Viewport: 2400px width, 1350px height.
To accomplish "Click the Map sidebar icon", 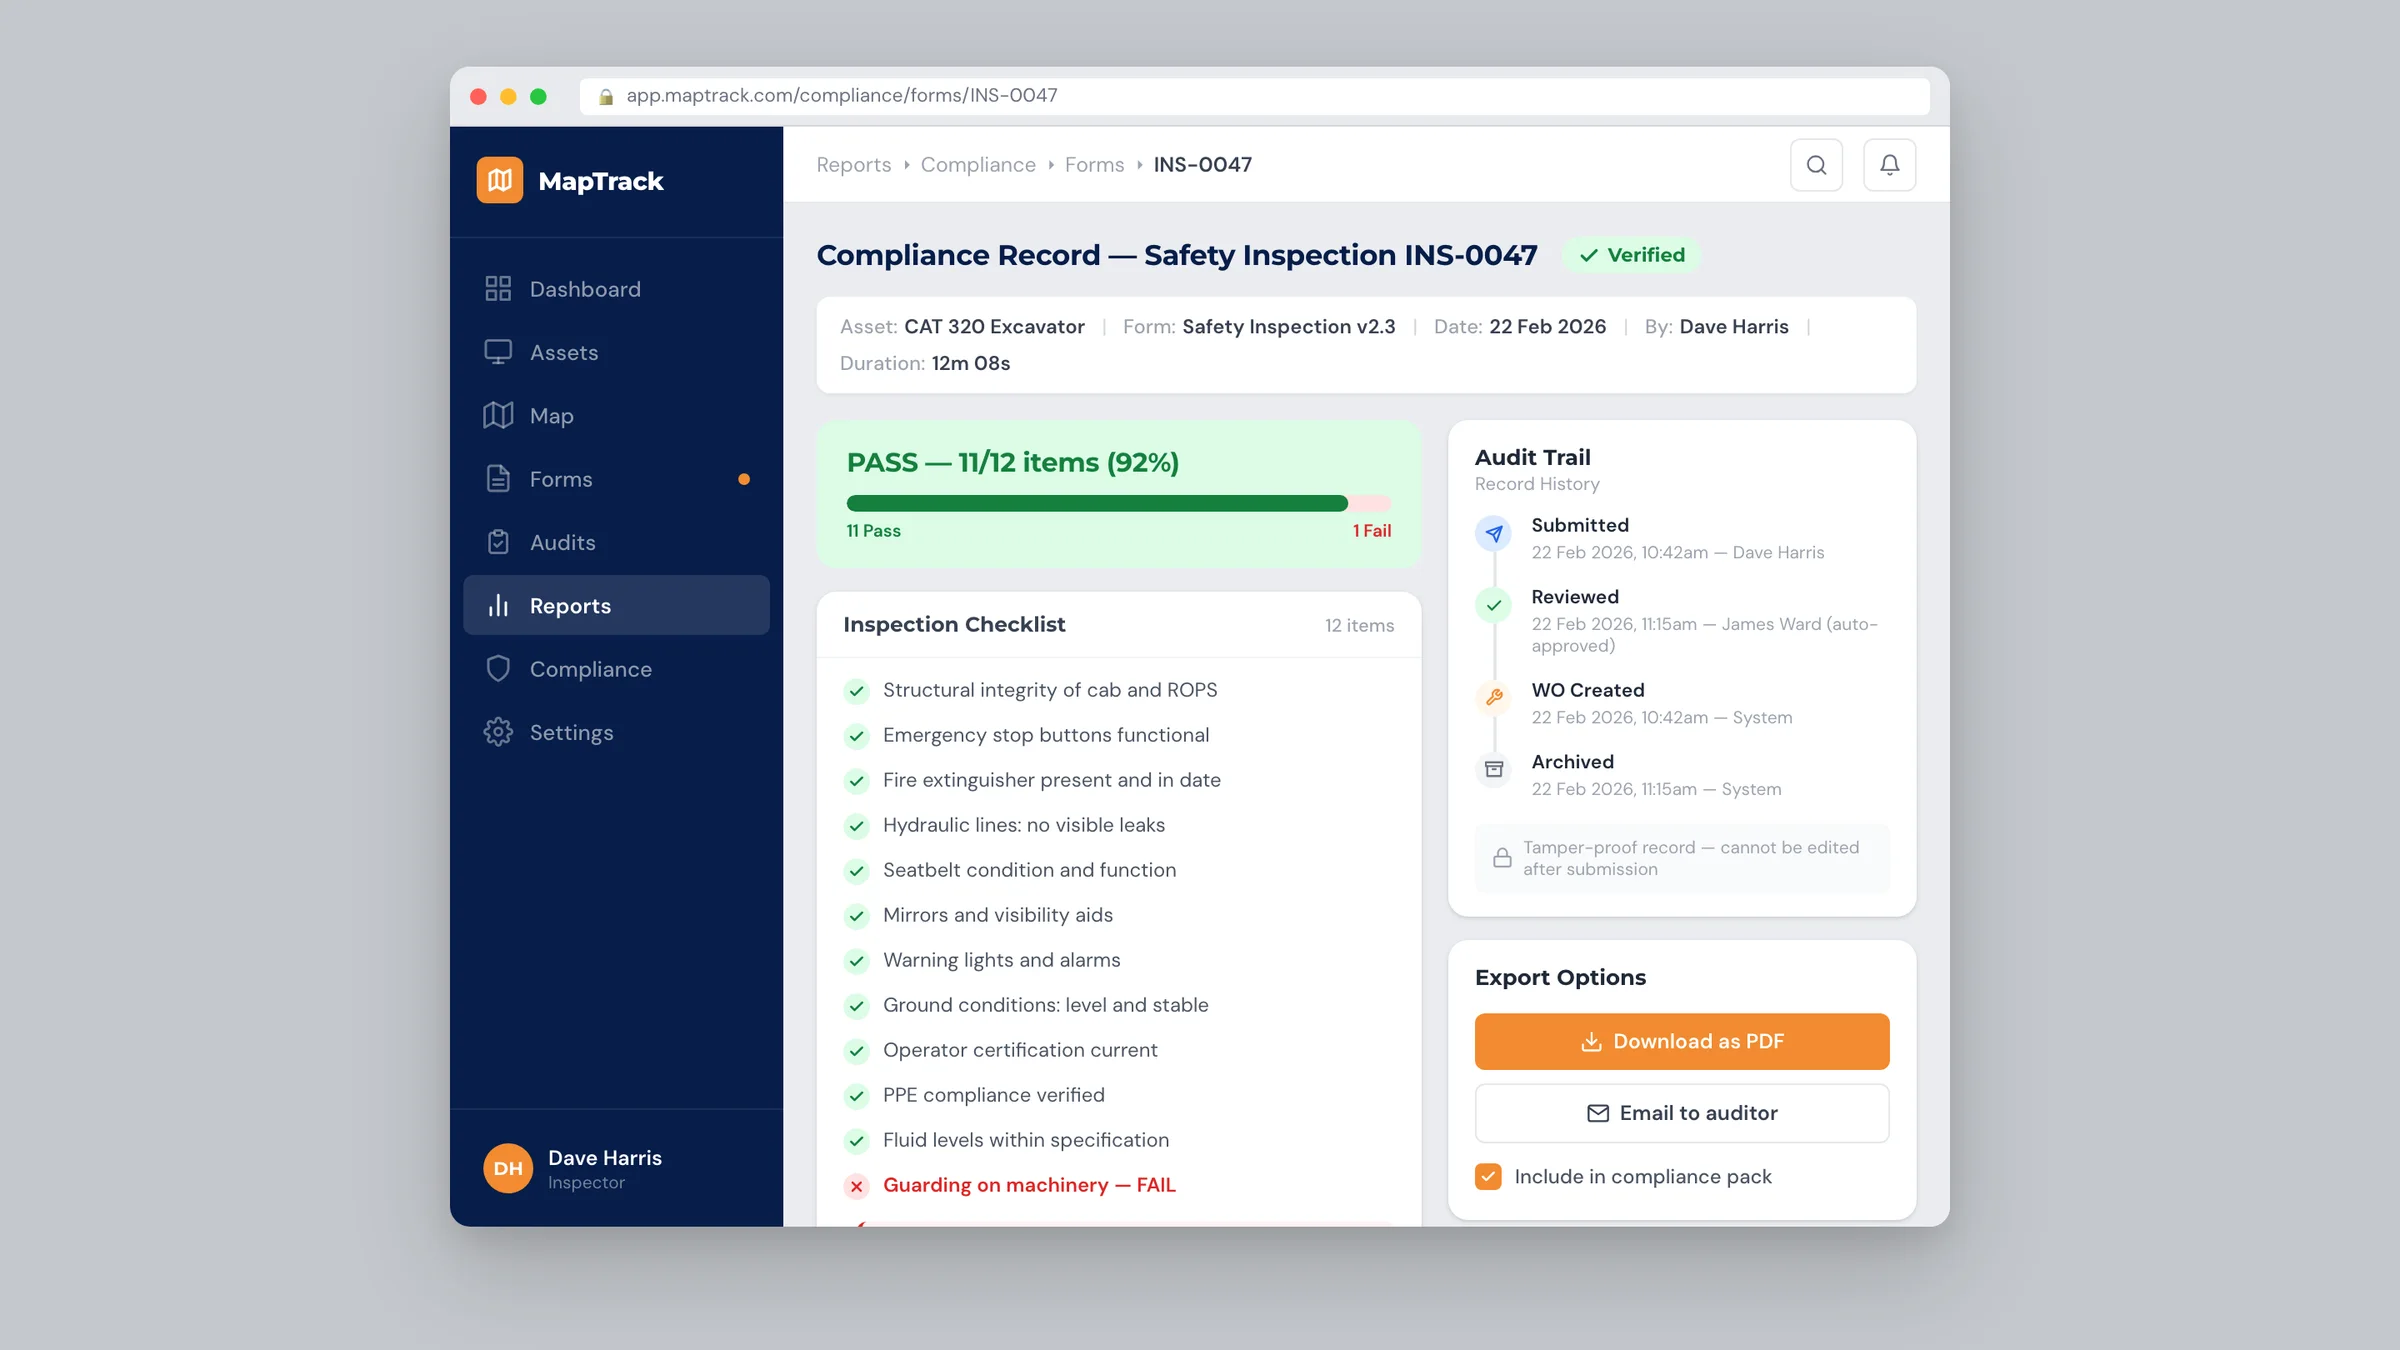I will click(x=498, y=415).
